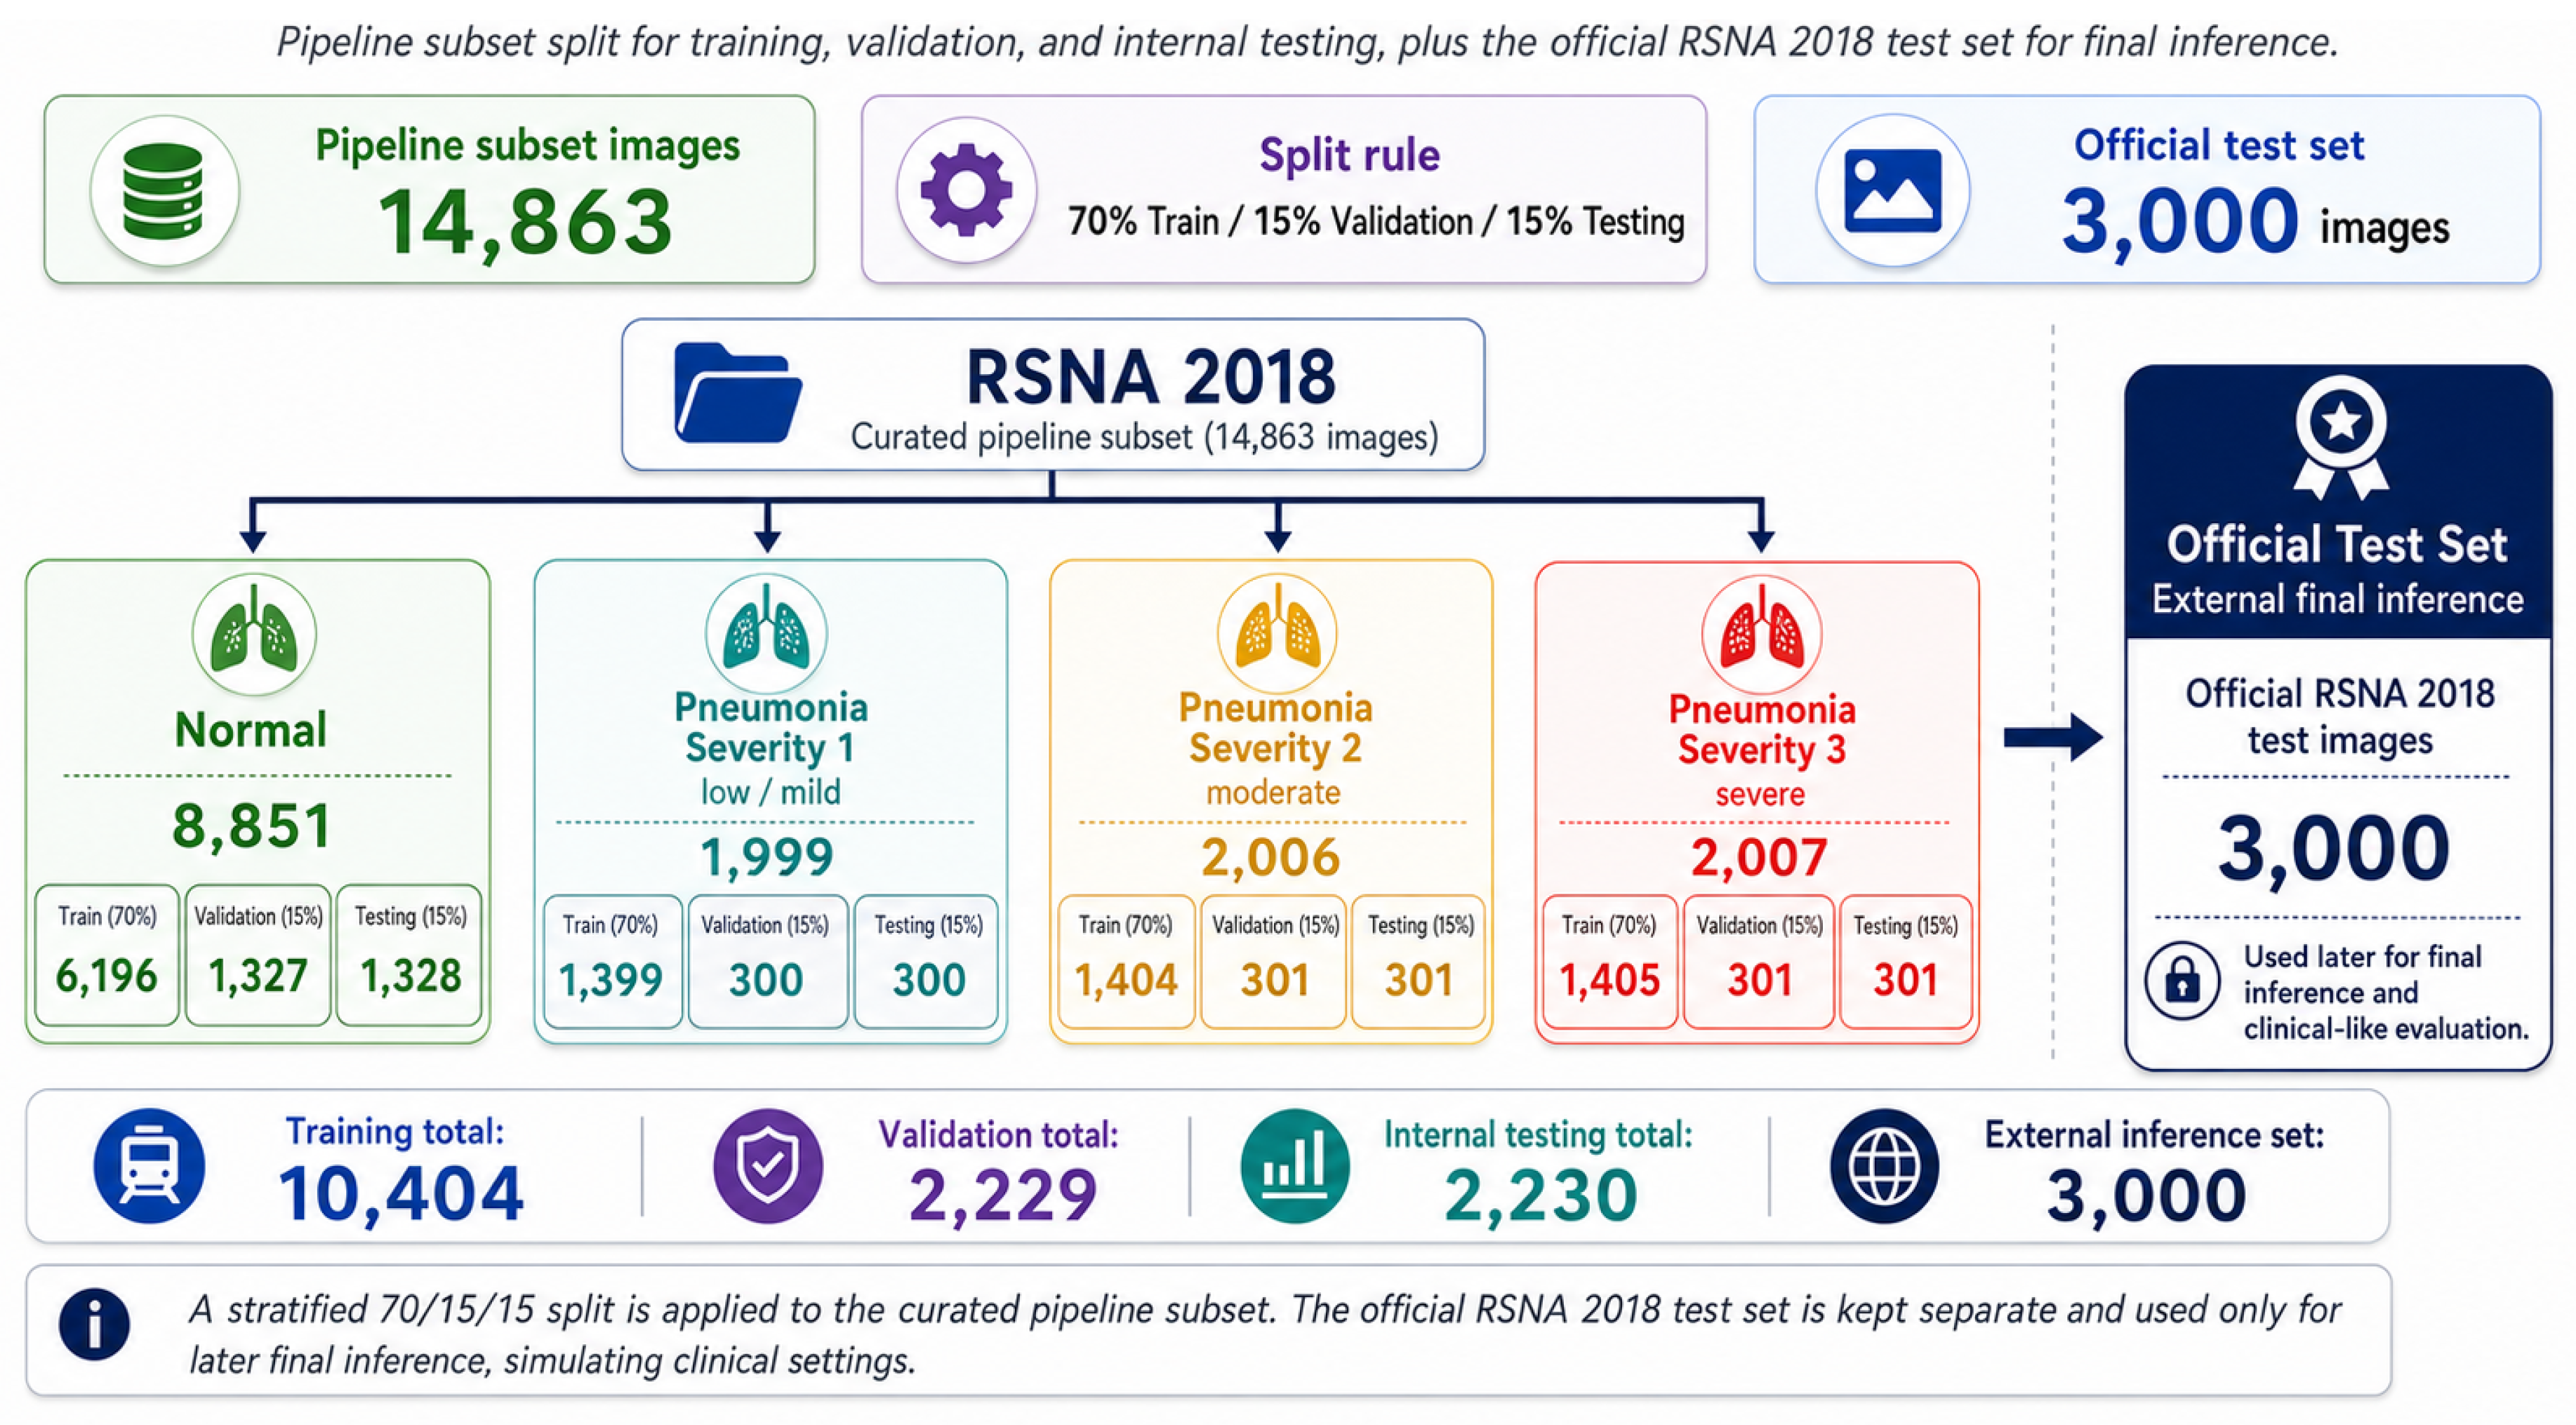Image resolution: width=2576 pixels, height=1425 pixels.
Task: Click the teal Severity 1 lungs icon
Action: coord(766,634)
